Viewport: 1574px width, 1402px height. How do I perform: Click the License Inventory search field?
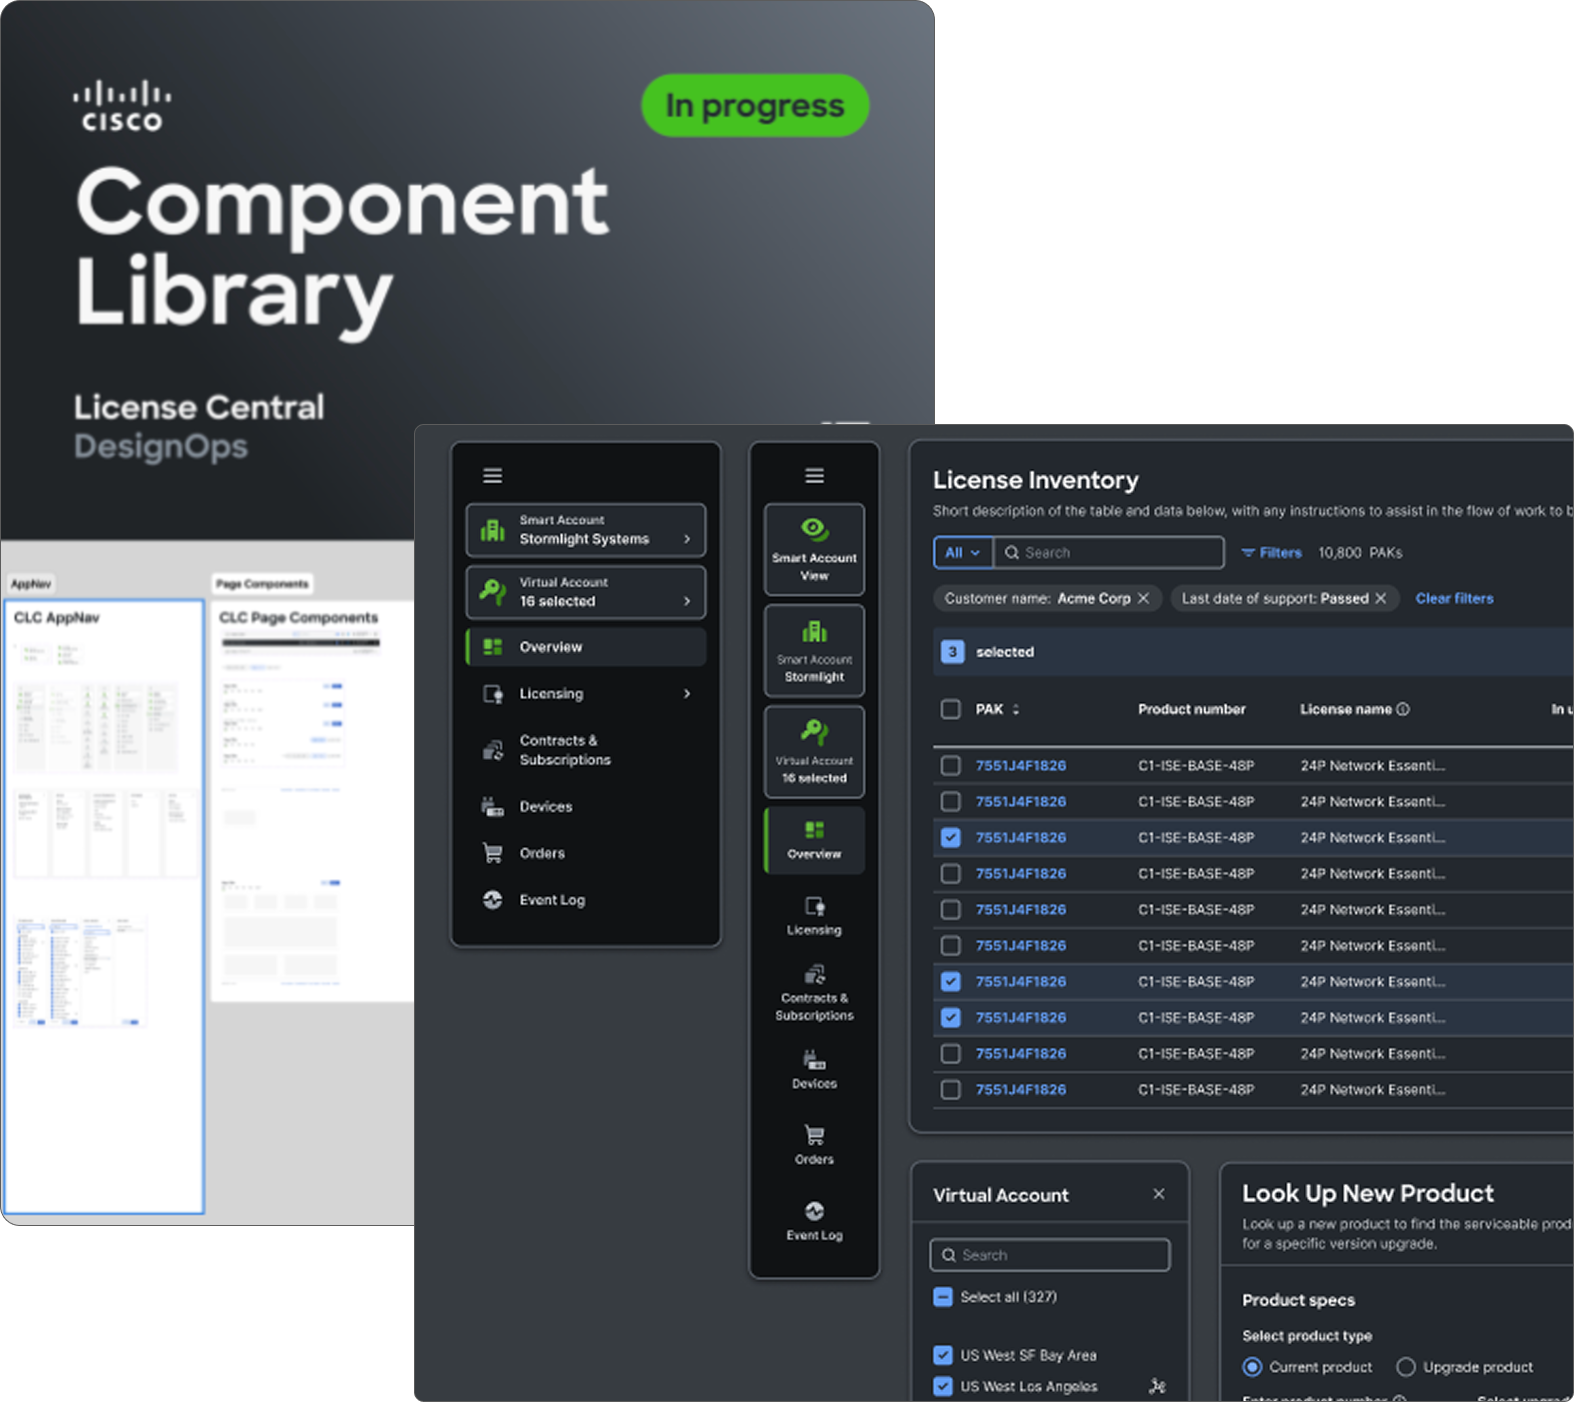(x=1109, y=553)
